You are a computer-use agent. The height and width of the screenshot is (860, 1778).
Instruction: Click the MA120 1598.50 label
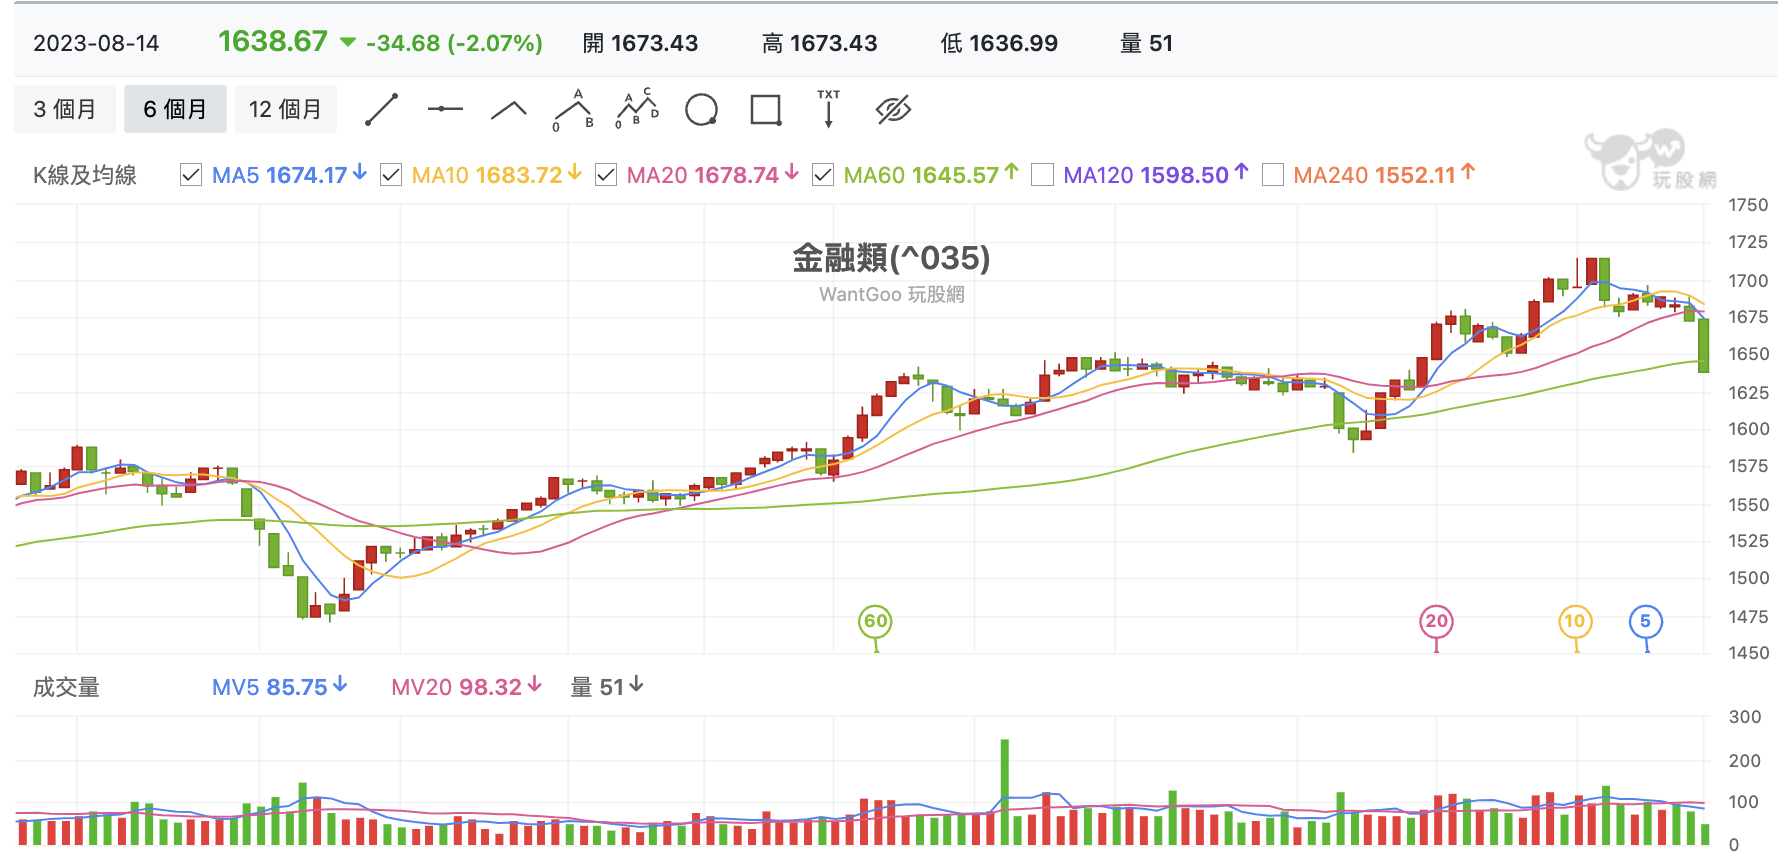(x=1155, y=175)
